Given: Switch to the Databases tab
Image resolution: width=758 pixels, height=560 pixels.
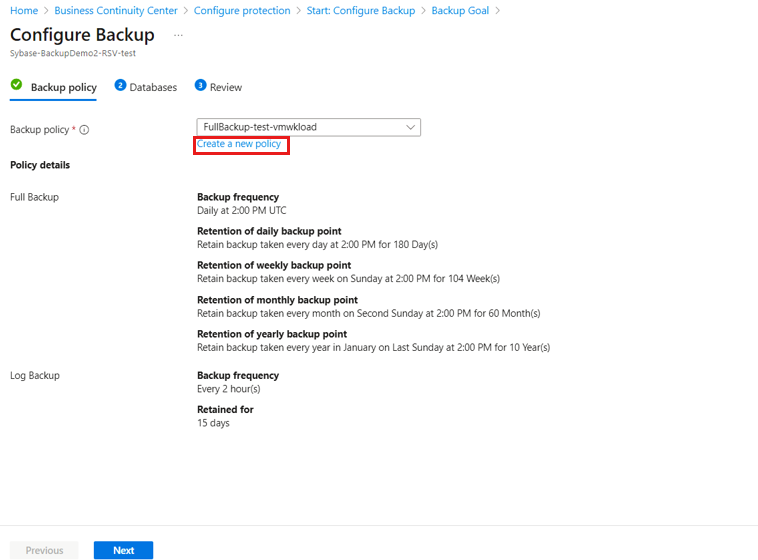Looking at the screenshot, I should click(153, 88).
